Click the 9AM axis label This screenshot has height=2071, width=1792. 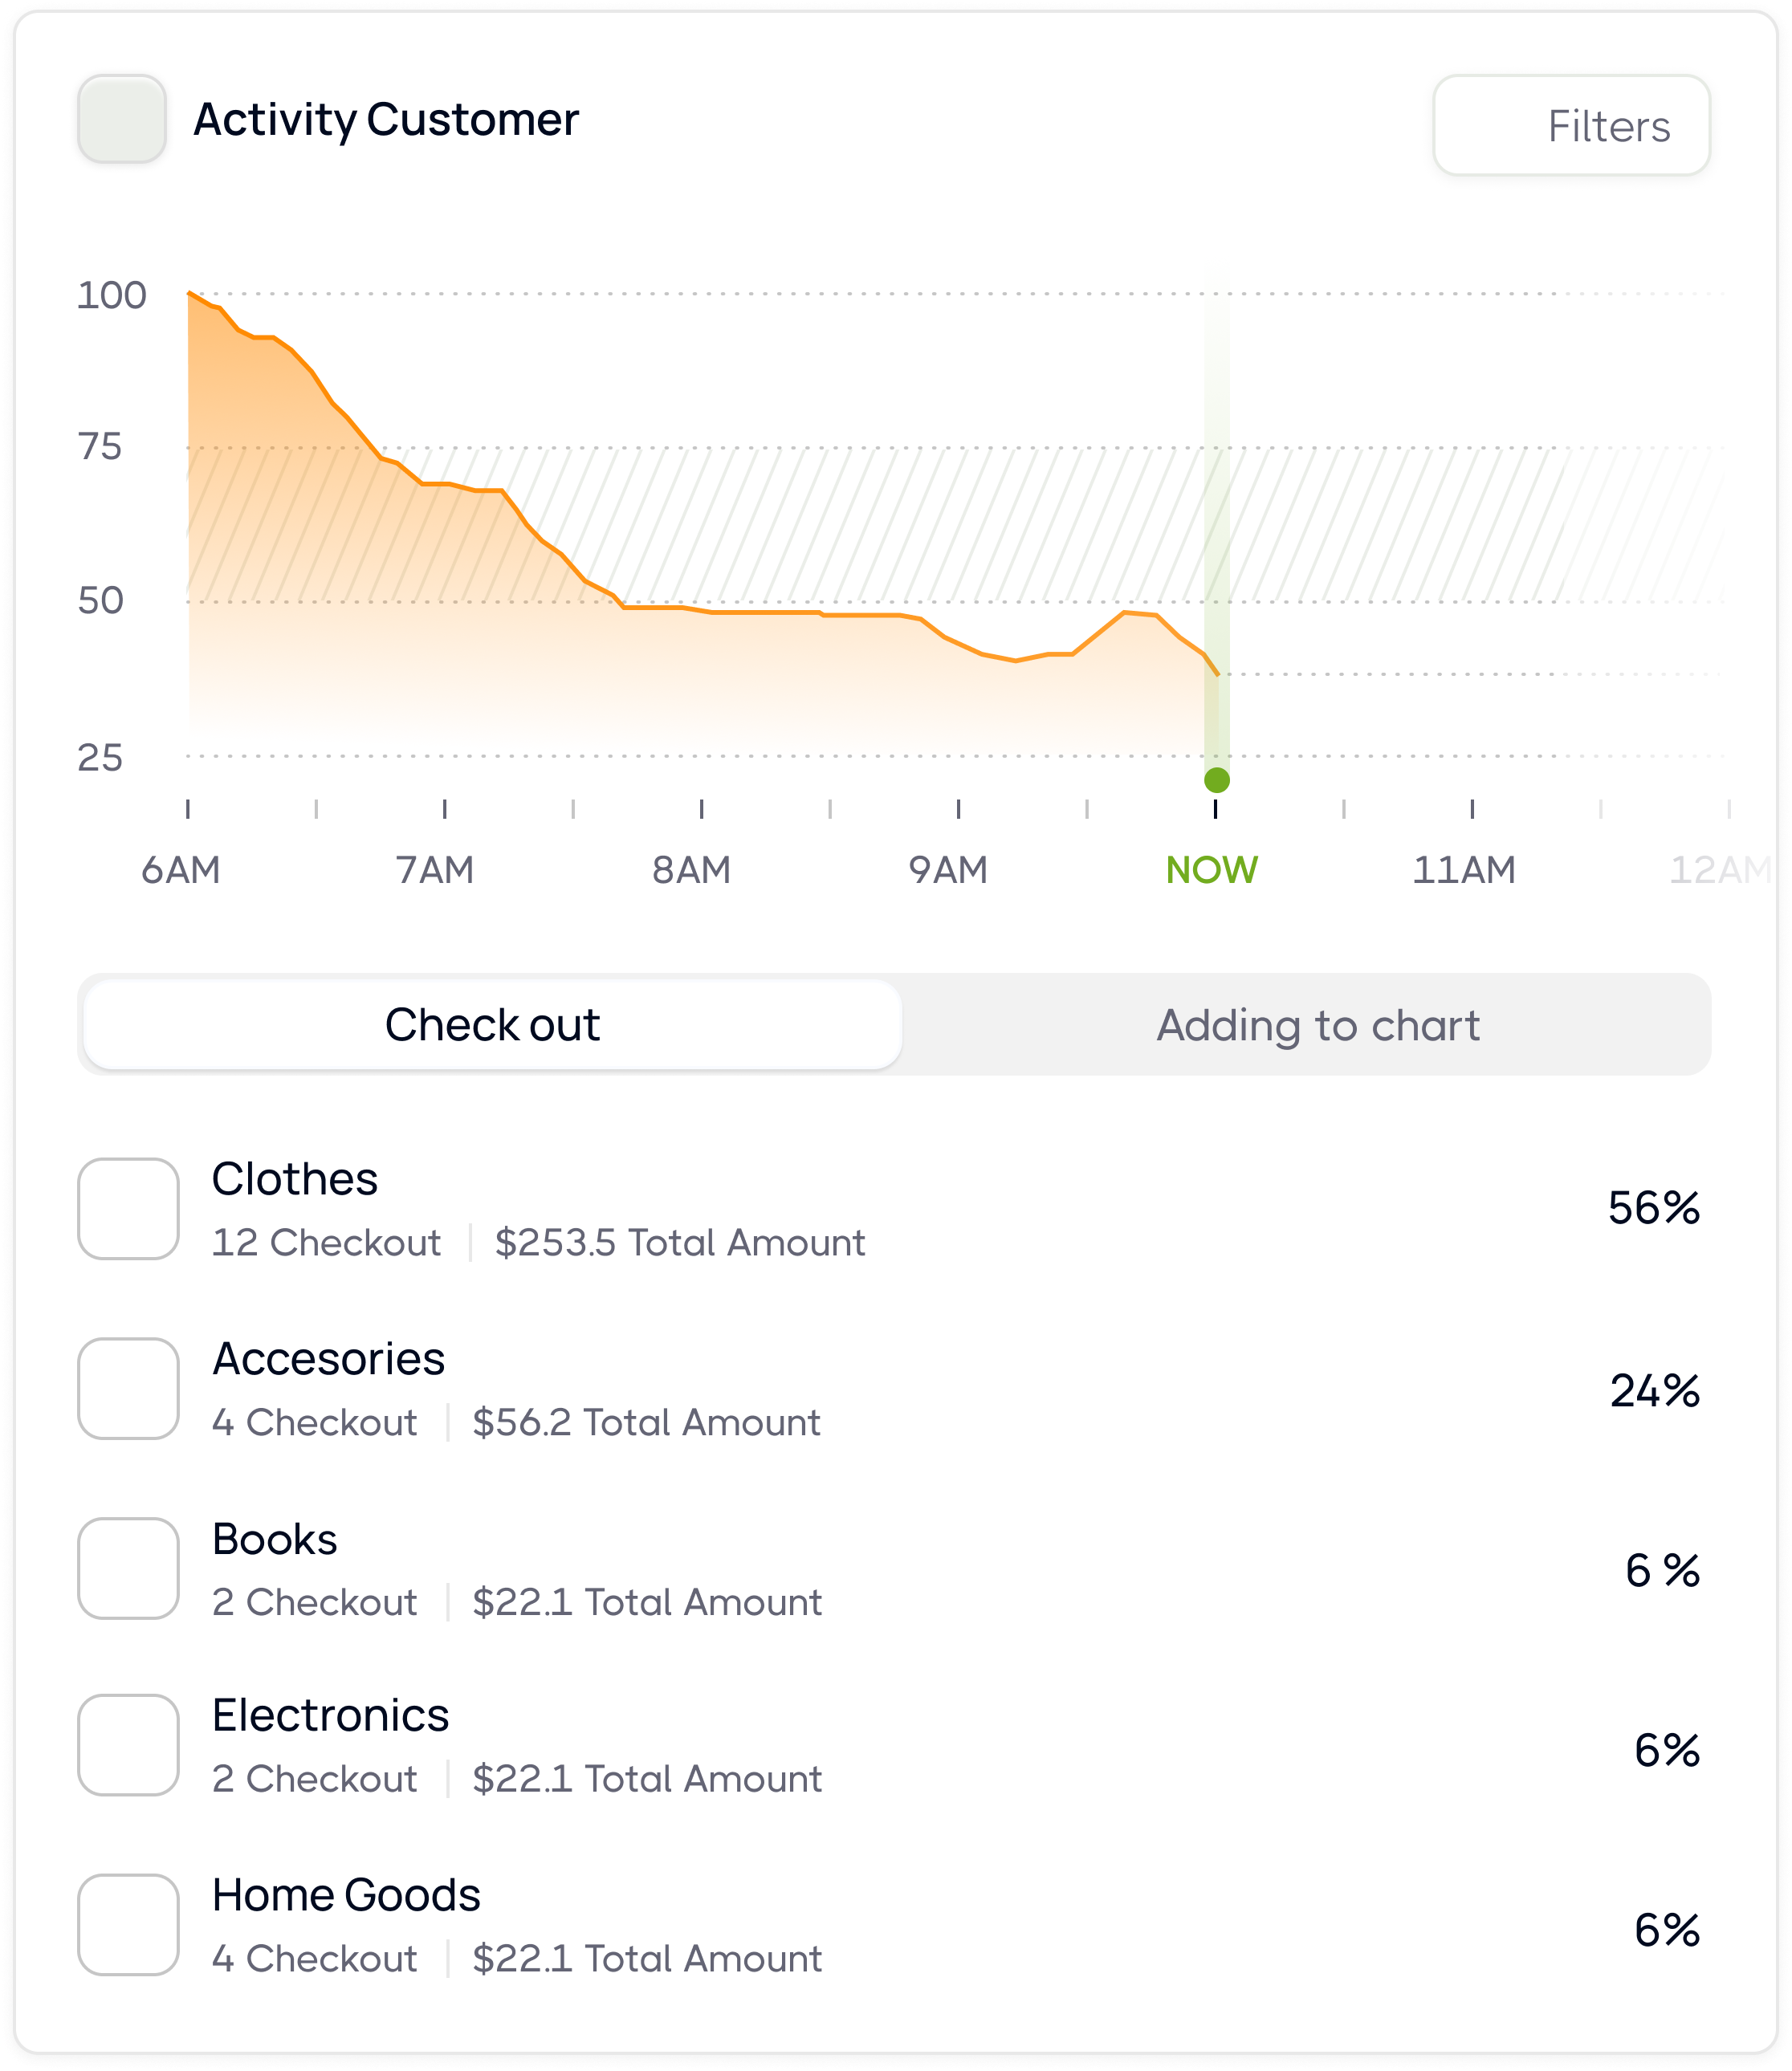[947, 870]
